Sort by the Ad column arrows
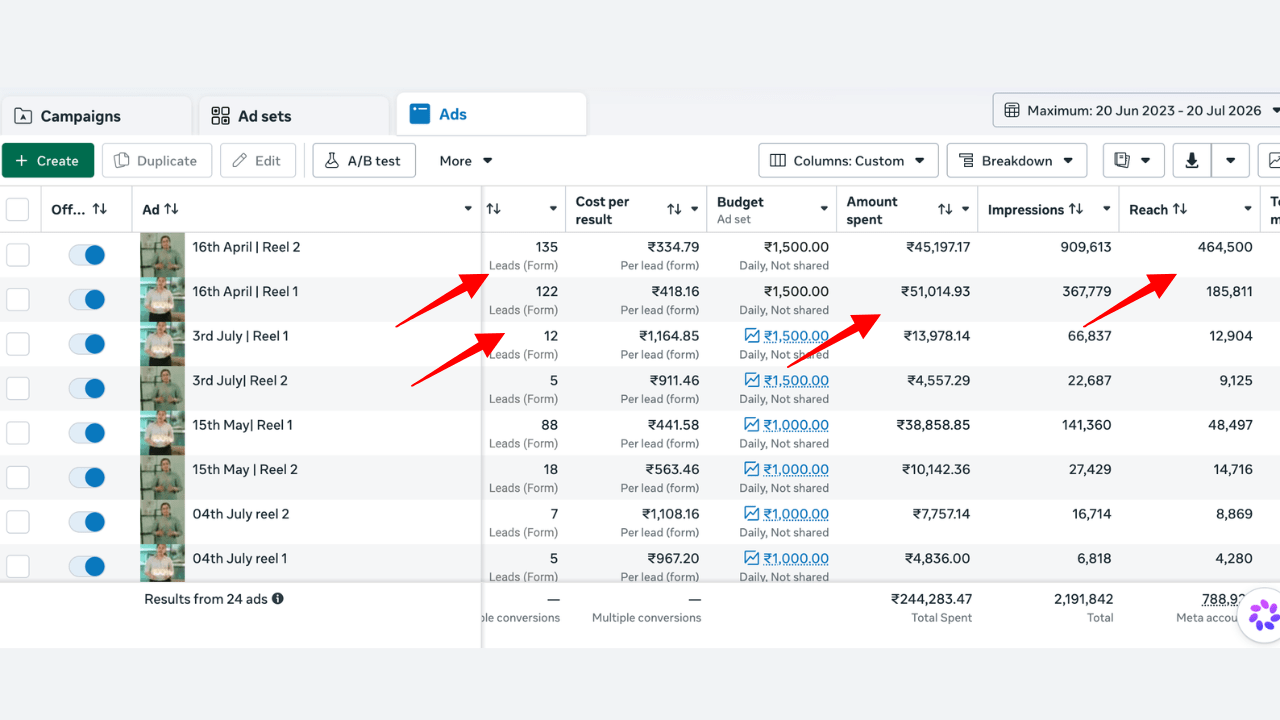This screenshot has width=1280, height=720. pyautogui.click(x=171, y=209)
